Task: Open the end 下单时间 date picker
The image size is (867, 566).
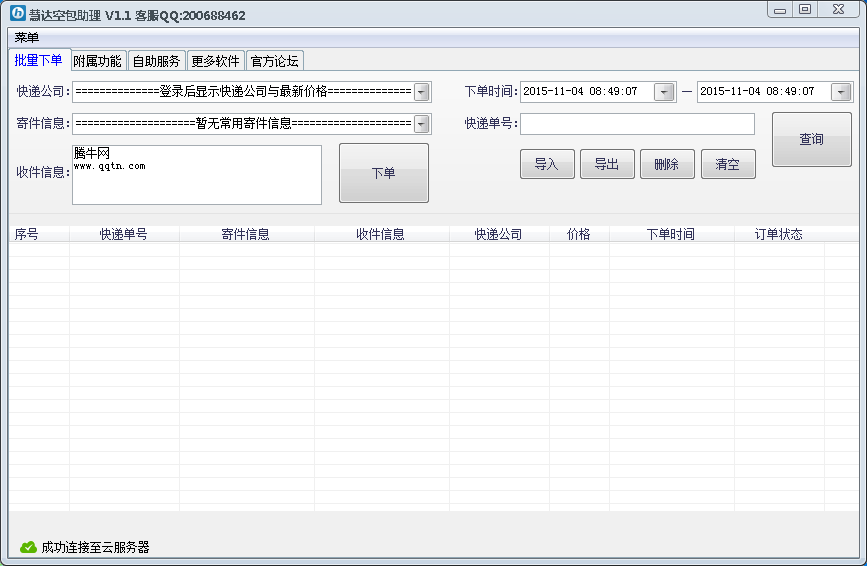Action: (841, 92)
